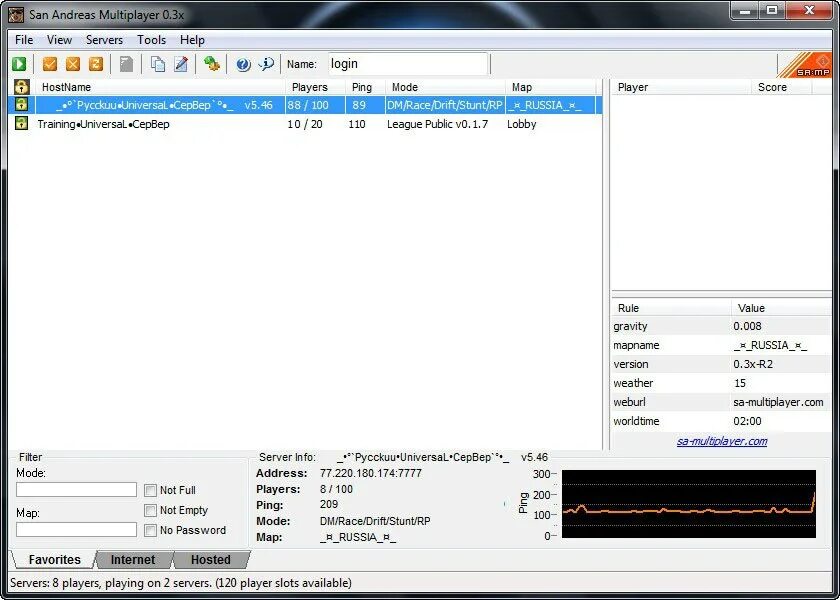Screen dimensions: 840x600
Task: Click the green Connect play icon
Action: (x=19, y=64)
